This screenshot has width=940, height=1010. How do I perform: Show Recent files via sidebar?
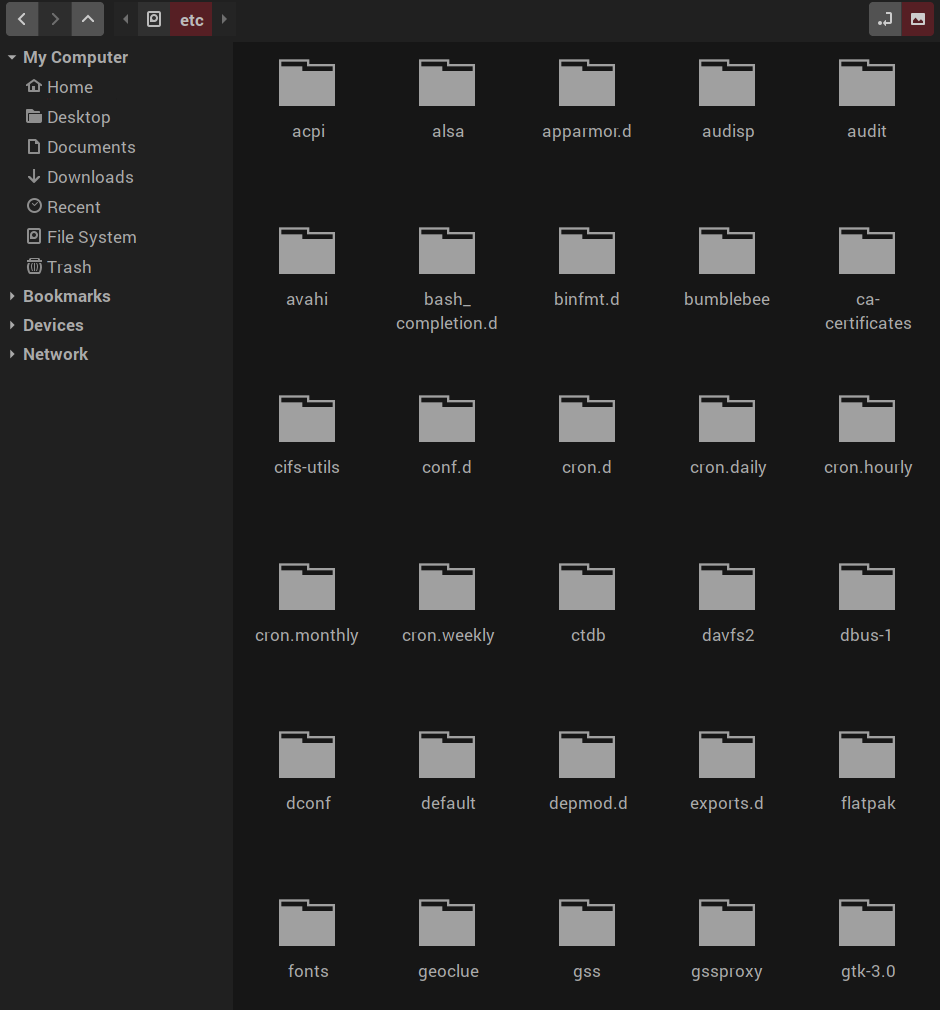coord(73,207)
